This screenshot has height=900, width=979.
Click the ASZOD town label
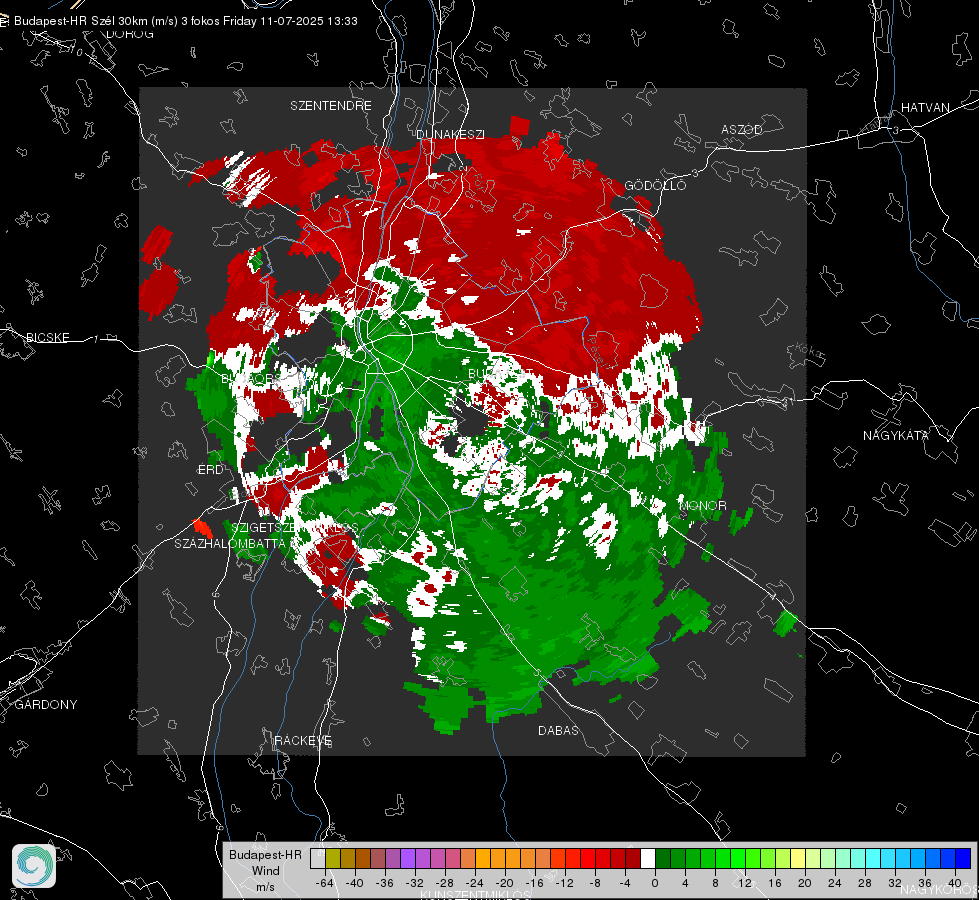742,130
